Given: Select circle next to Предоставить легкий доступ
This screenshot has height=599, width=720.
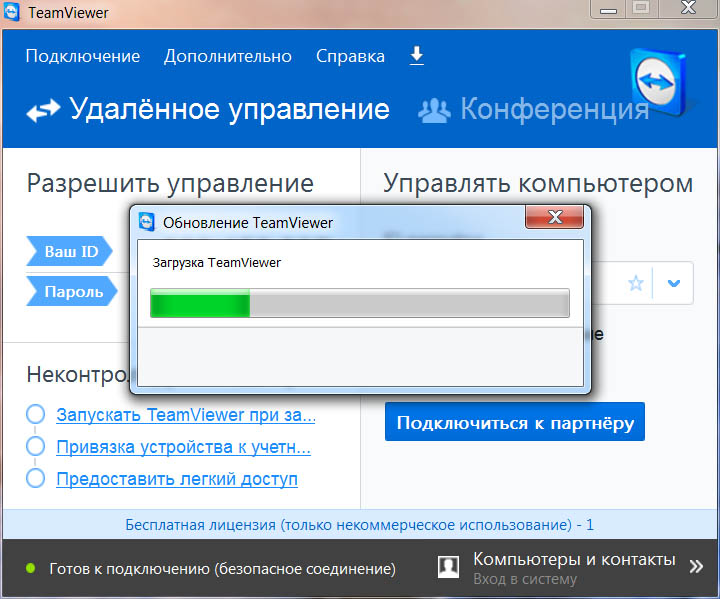Looking at the screenshot, I should 35,478.
